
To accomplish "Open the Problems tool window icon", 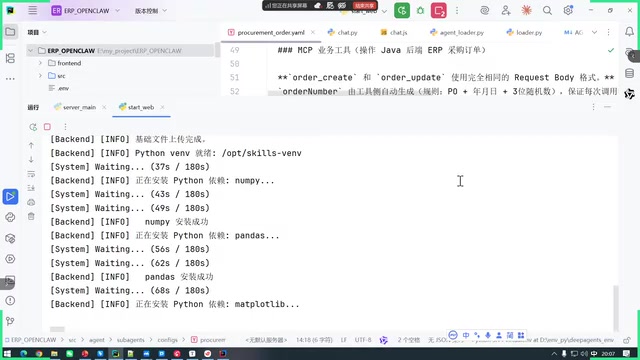I will (x=10, y=301).
